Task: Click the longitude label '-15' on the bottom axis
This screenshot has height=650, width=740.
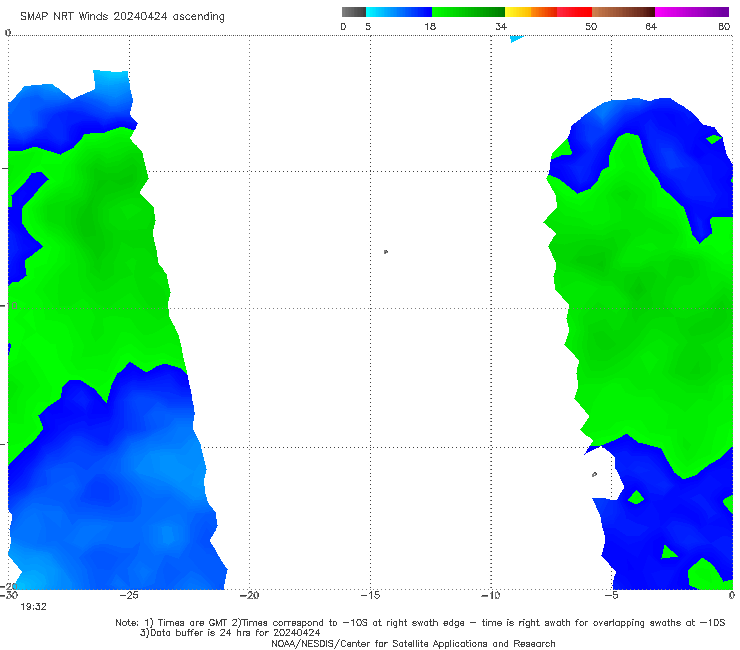Action: click(x=370, y=595)
